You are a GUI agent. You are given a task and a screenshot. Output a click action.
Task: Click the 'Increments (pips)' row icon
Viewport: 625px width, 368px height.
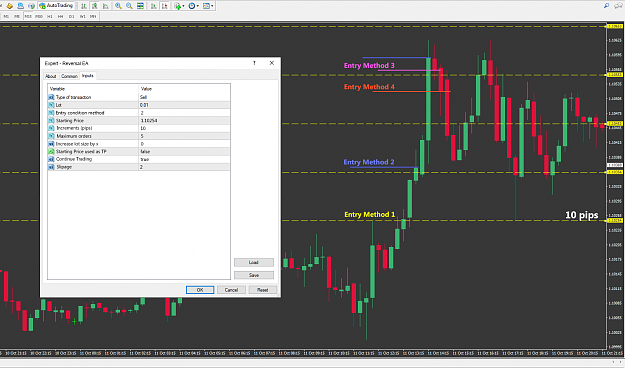[51, 128]
